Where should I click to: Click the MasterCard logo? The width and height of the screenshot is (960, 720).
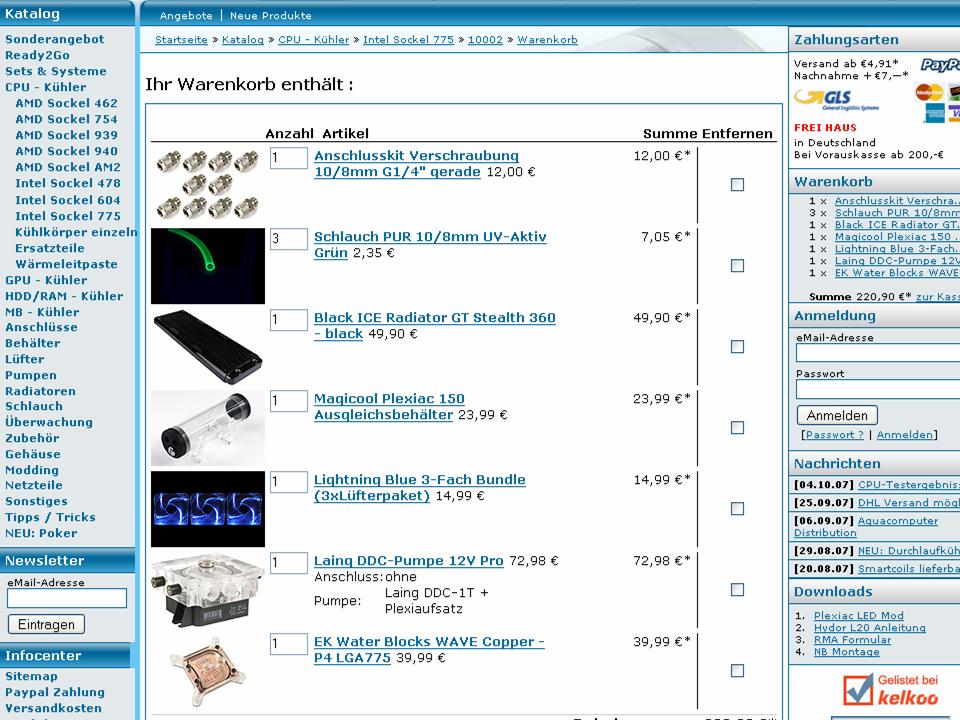(929, 92)
